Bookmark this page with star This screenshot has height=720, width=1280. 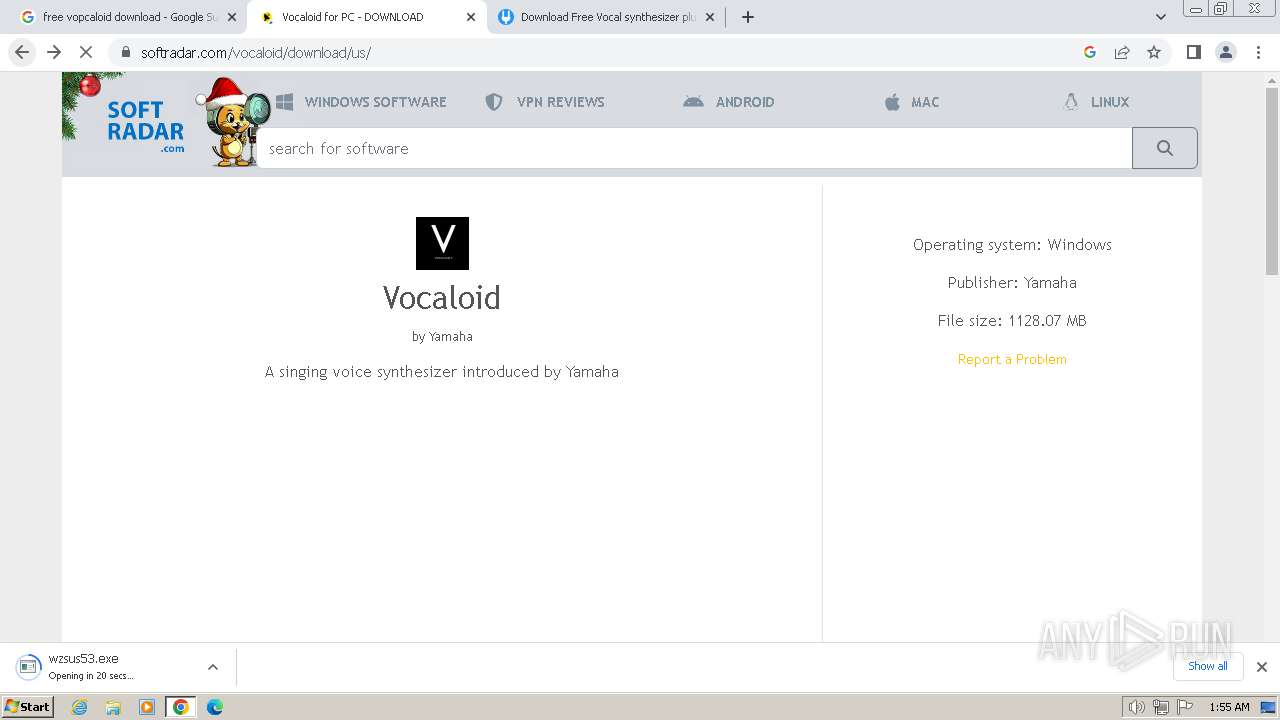(1154, 52)
